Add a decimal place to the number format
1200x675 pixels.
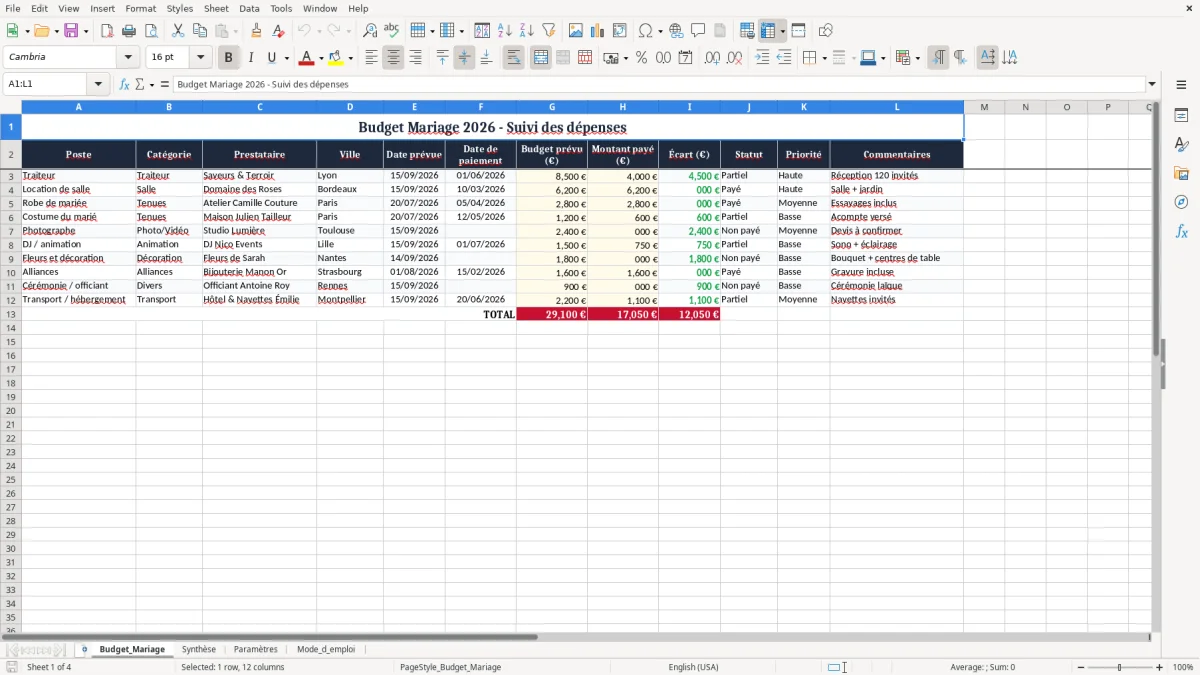click(712, 58)
